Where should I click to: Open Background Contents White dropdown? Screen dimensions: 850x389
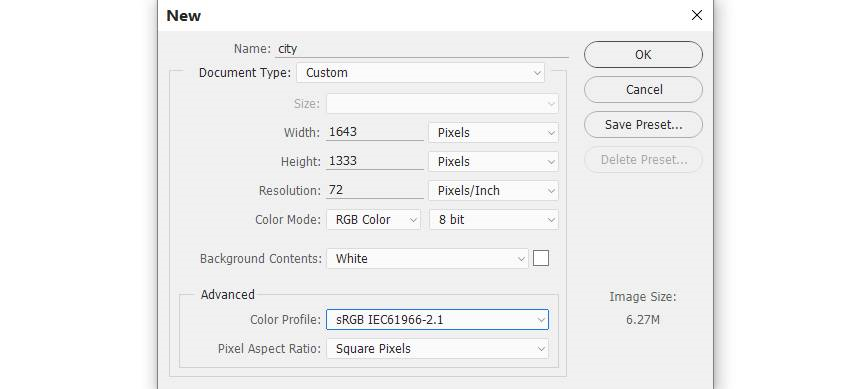pos(427,259)
